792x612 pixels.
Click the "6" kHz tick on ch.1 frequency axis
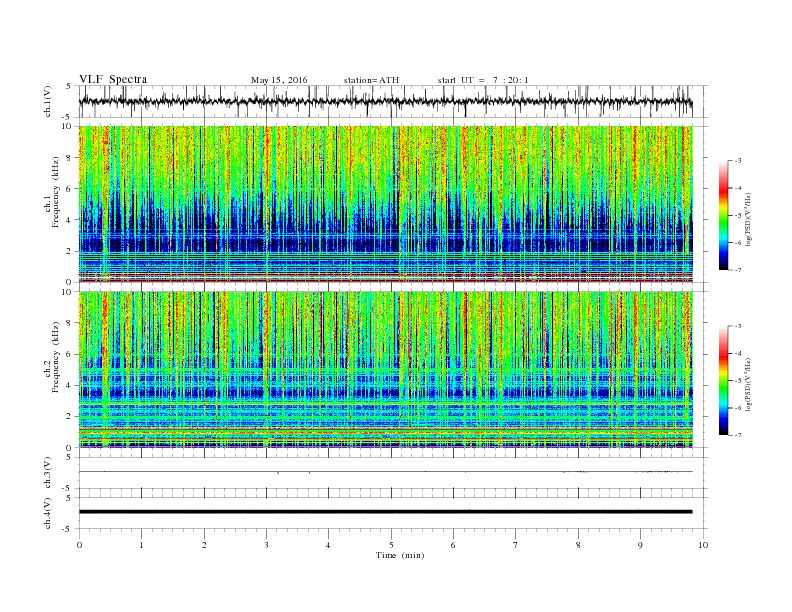pyautogui.click(x=70, y=189)
